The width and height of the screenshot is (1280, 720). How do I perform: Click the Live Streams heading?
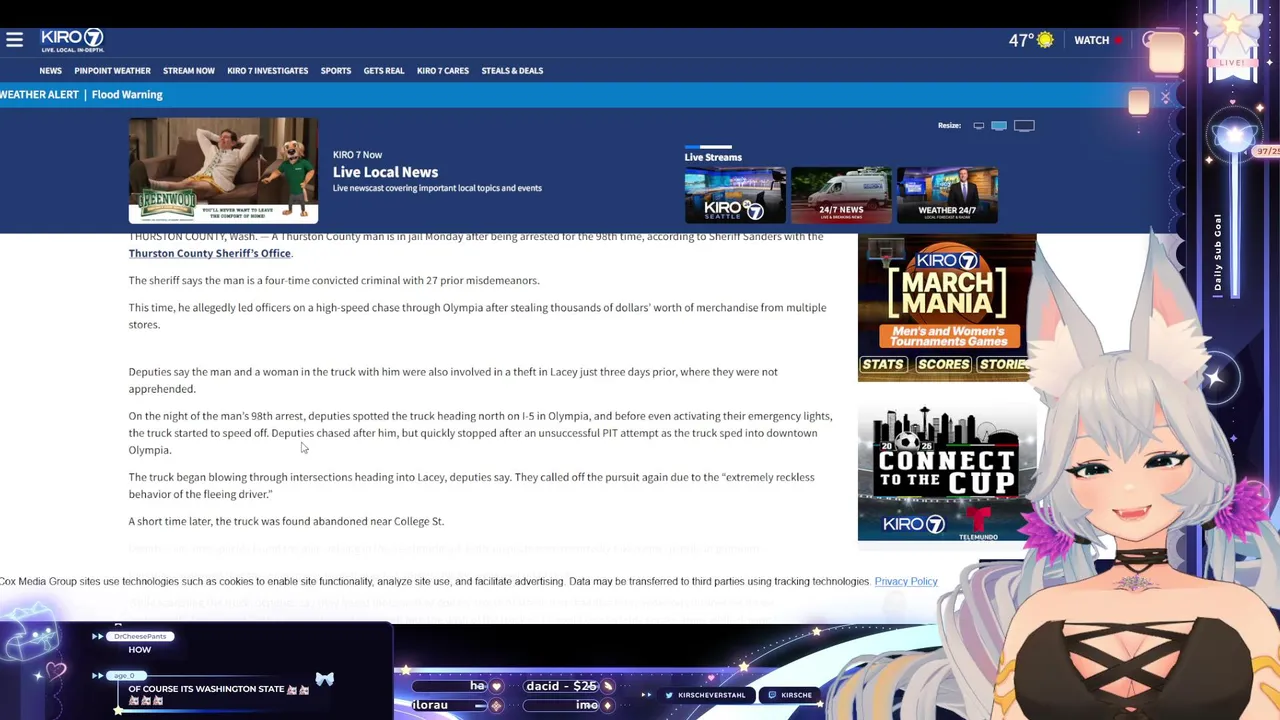pyautogui.click(x=713, y=157)
